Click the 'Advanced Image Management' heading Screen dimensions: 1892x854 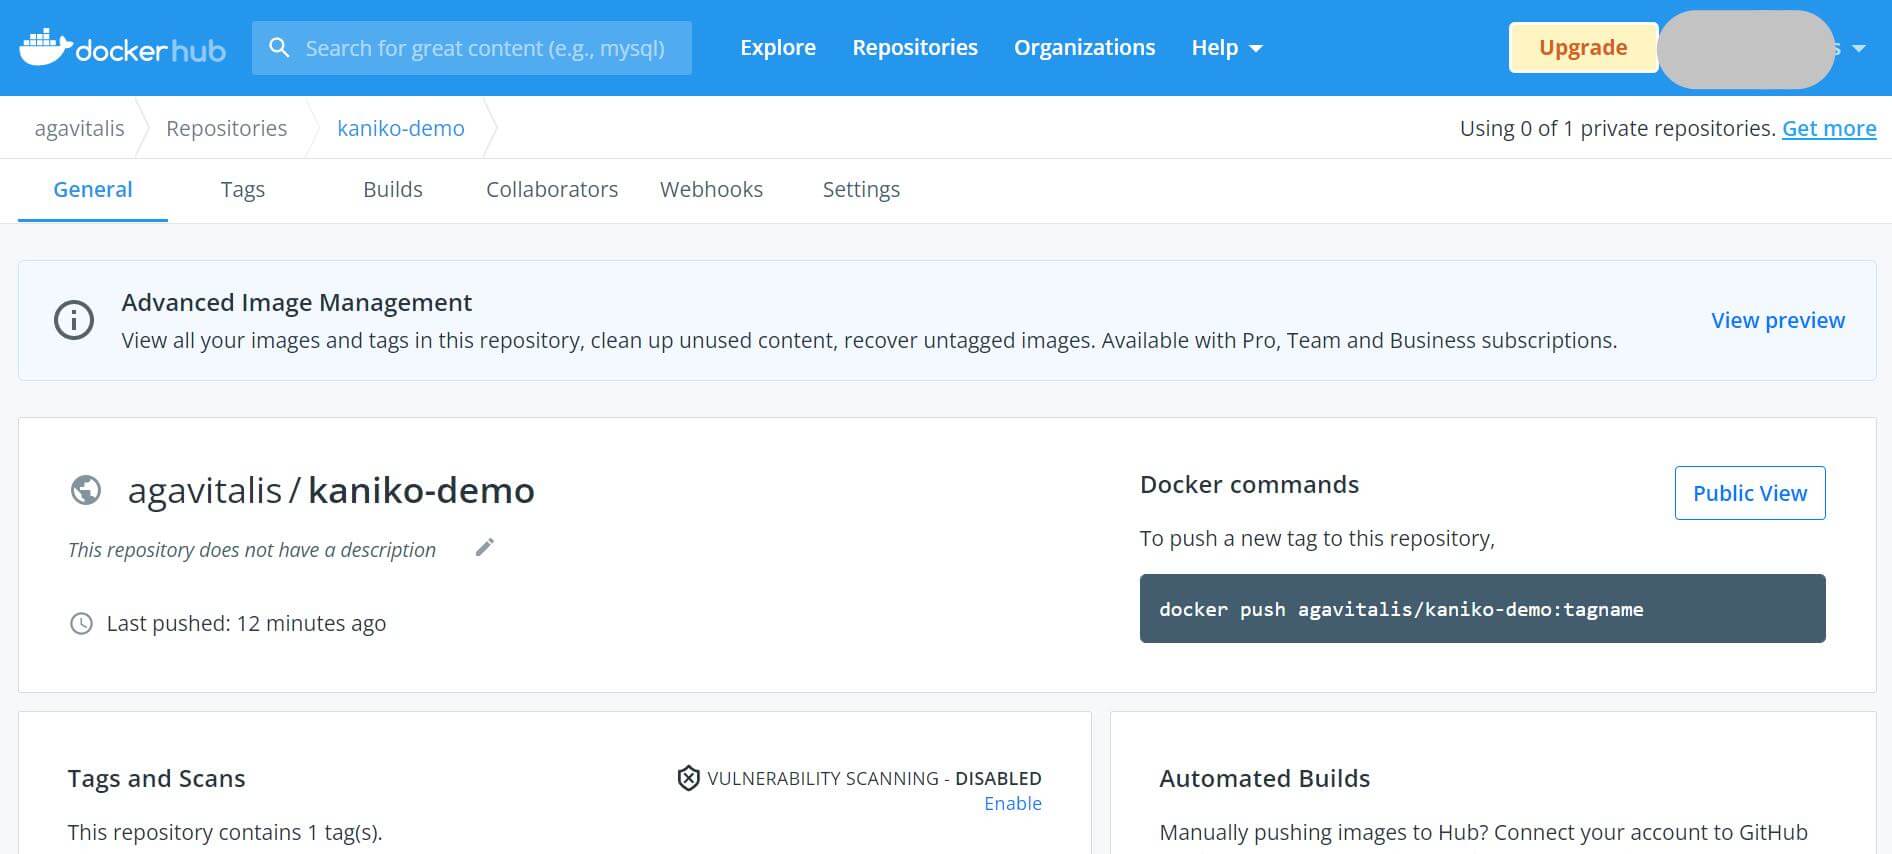pos(297,302)
